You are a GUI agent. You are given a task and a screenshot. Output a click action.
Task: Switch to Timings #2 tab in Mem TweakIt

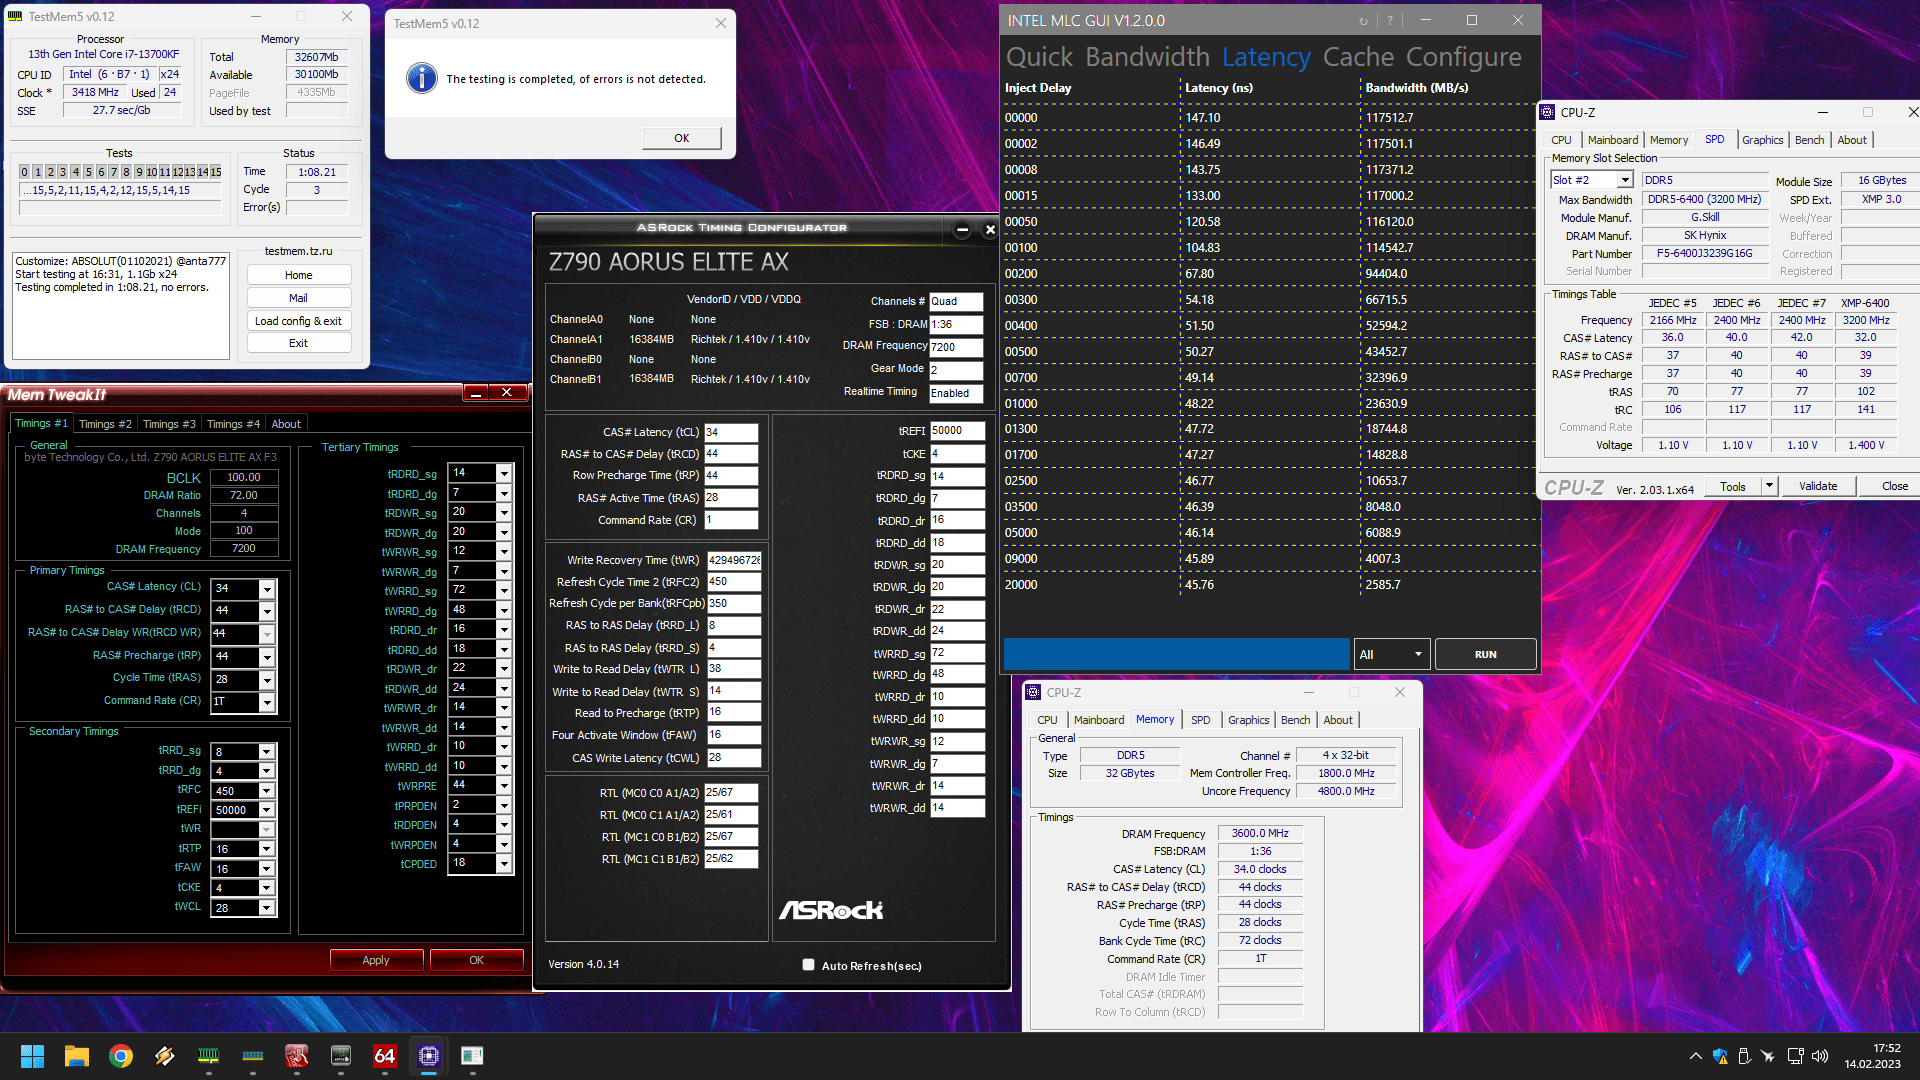[x=105, y=424]
